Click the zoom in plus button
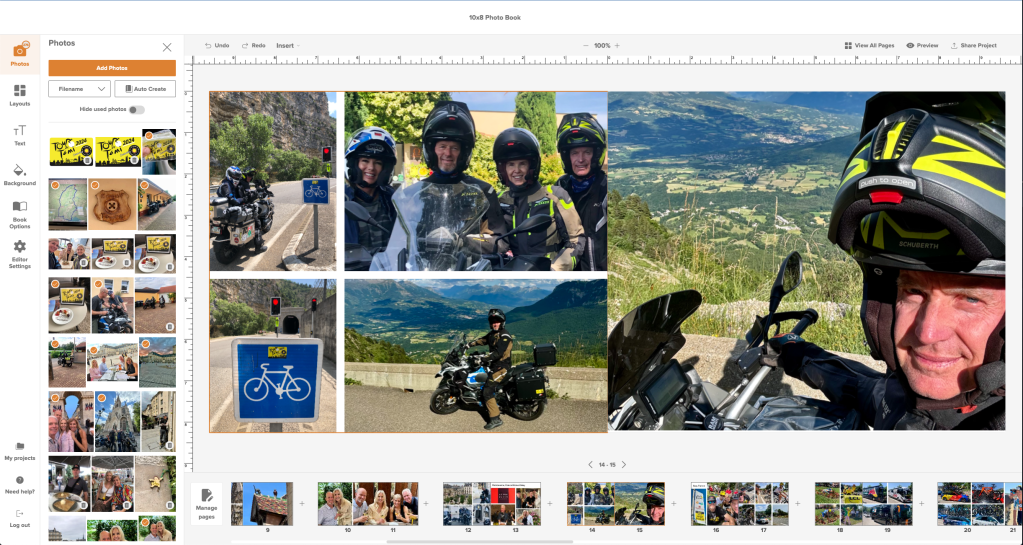1023x545 pixels. point(617,45)
